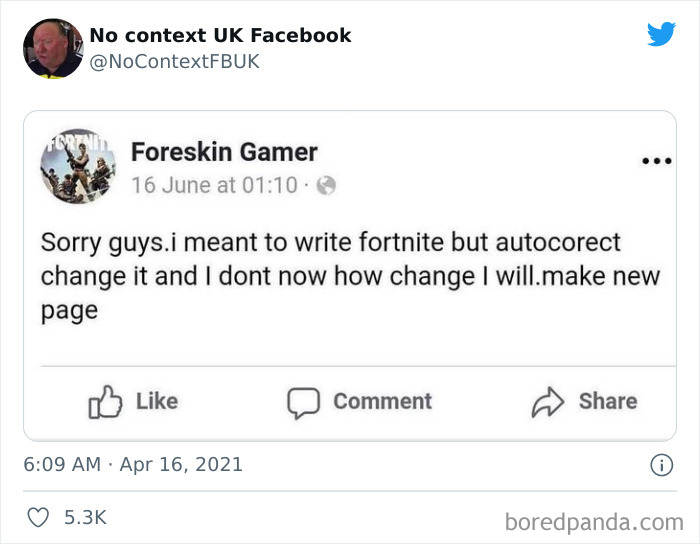
Task: Click the Facebook post text body
Action: click(x=350, y=276)
